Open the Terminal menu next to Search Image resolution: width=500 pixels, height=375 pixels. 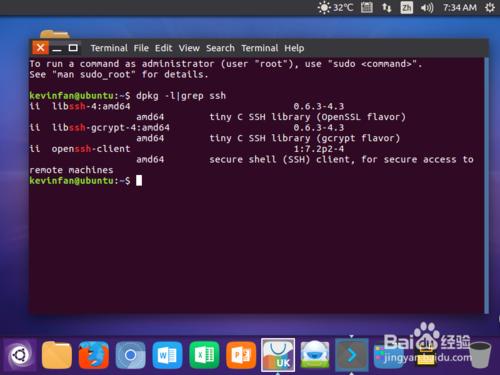[x=260, y=48]
